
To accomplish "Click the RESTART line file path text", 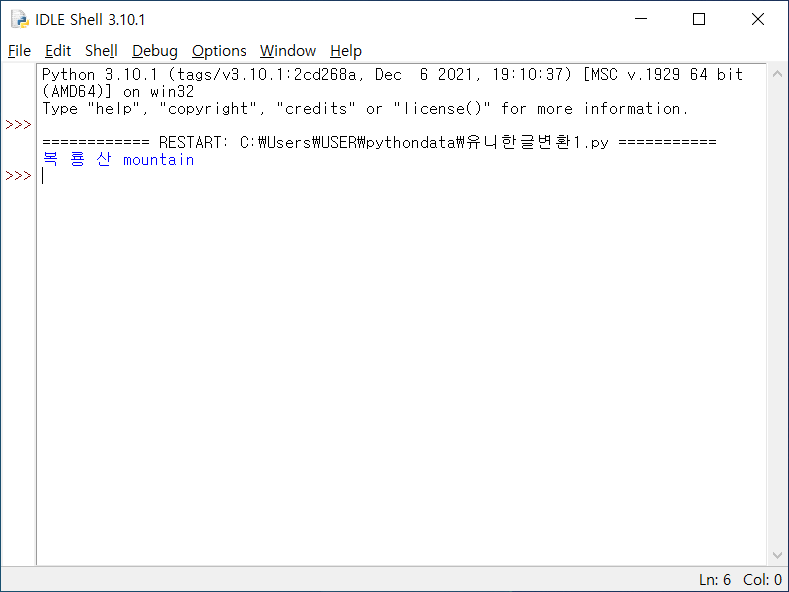I will pyautogui.click(x=424, y=142).
